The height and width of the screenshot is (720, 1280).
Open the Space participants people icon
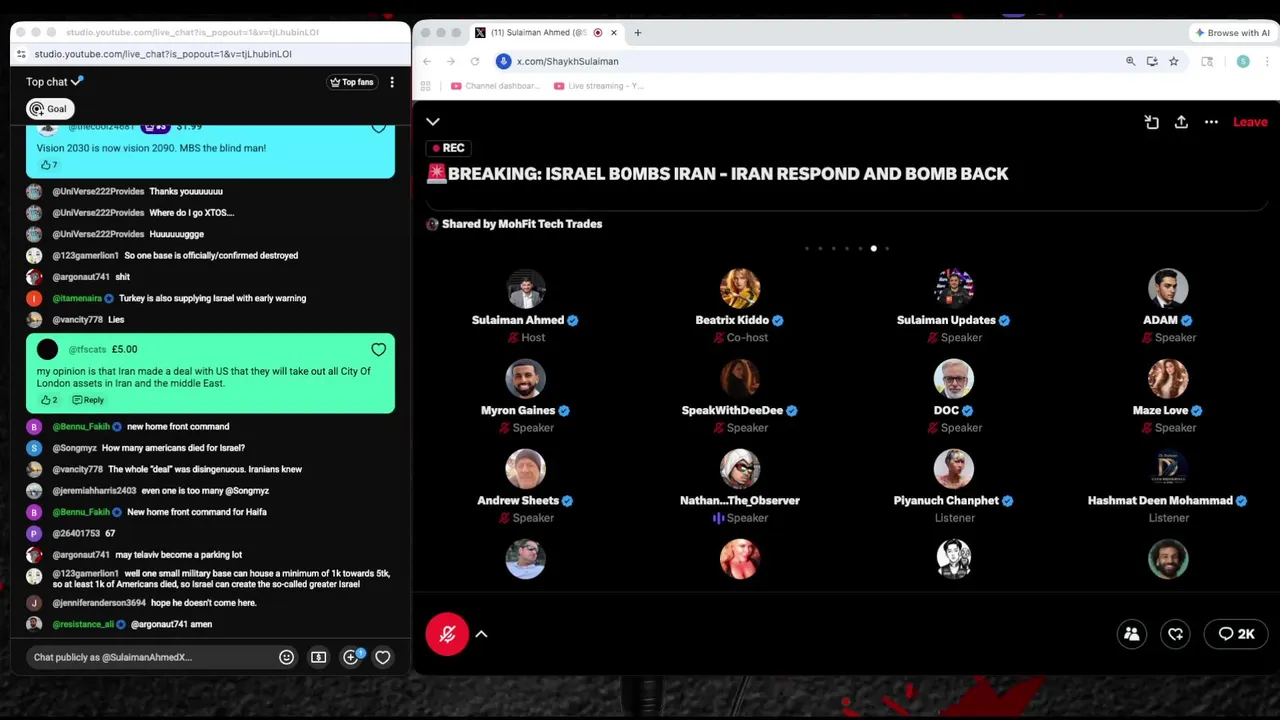[x=1132, y=634]
